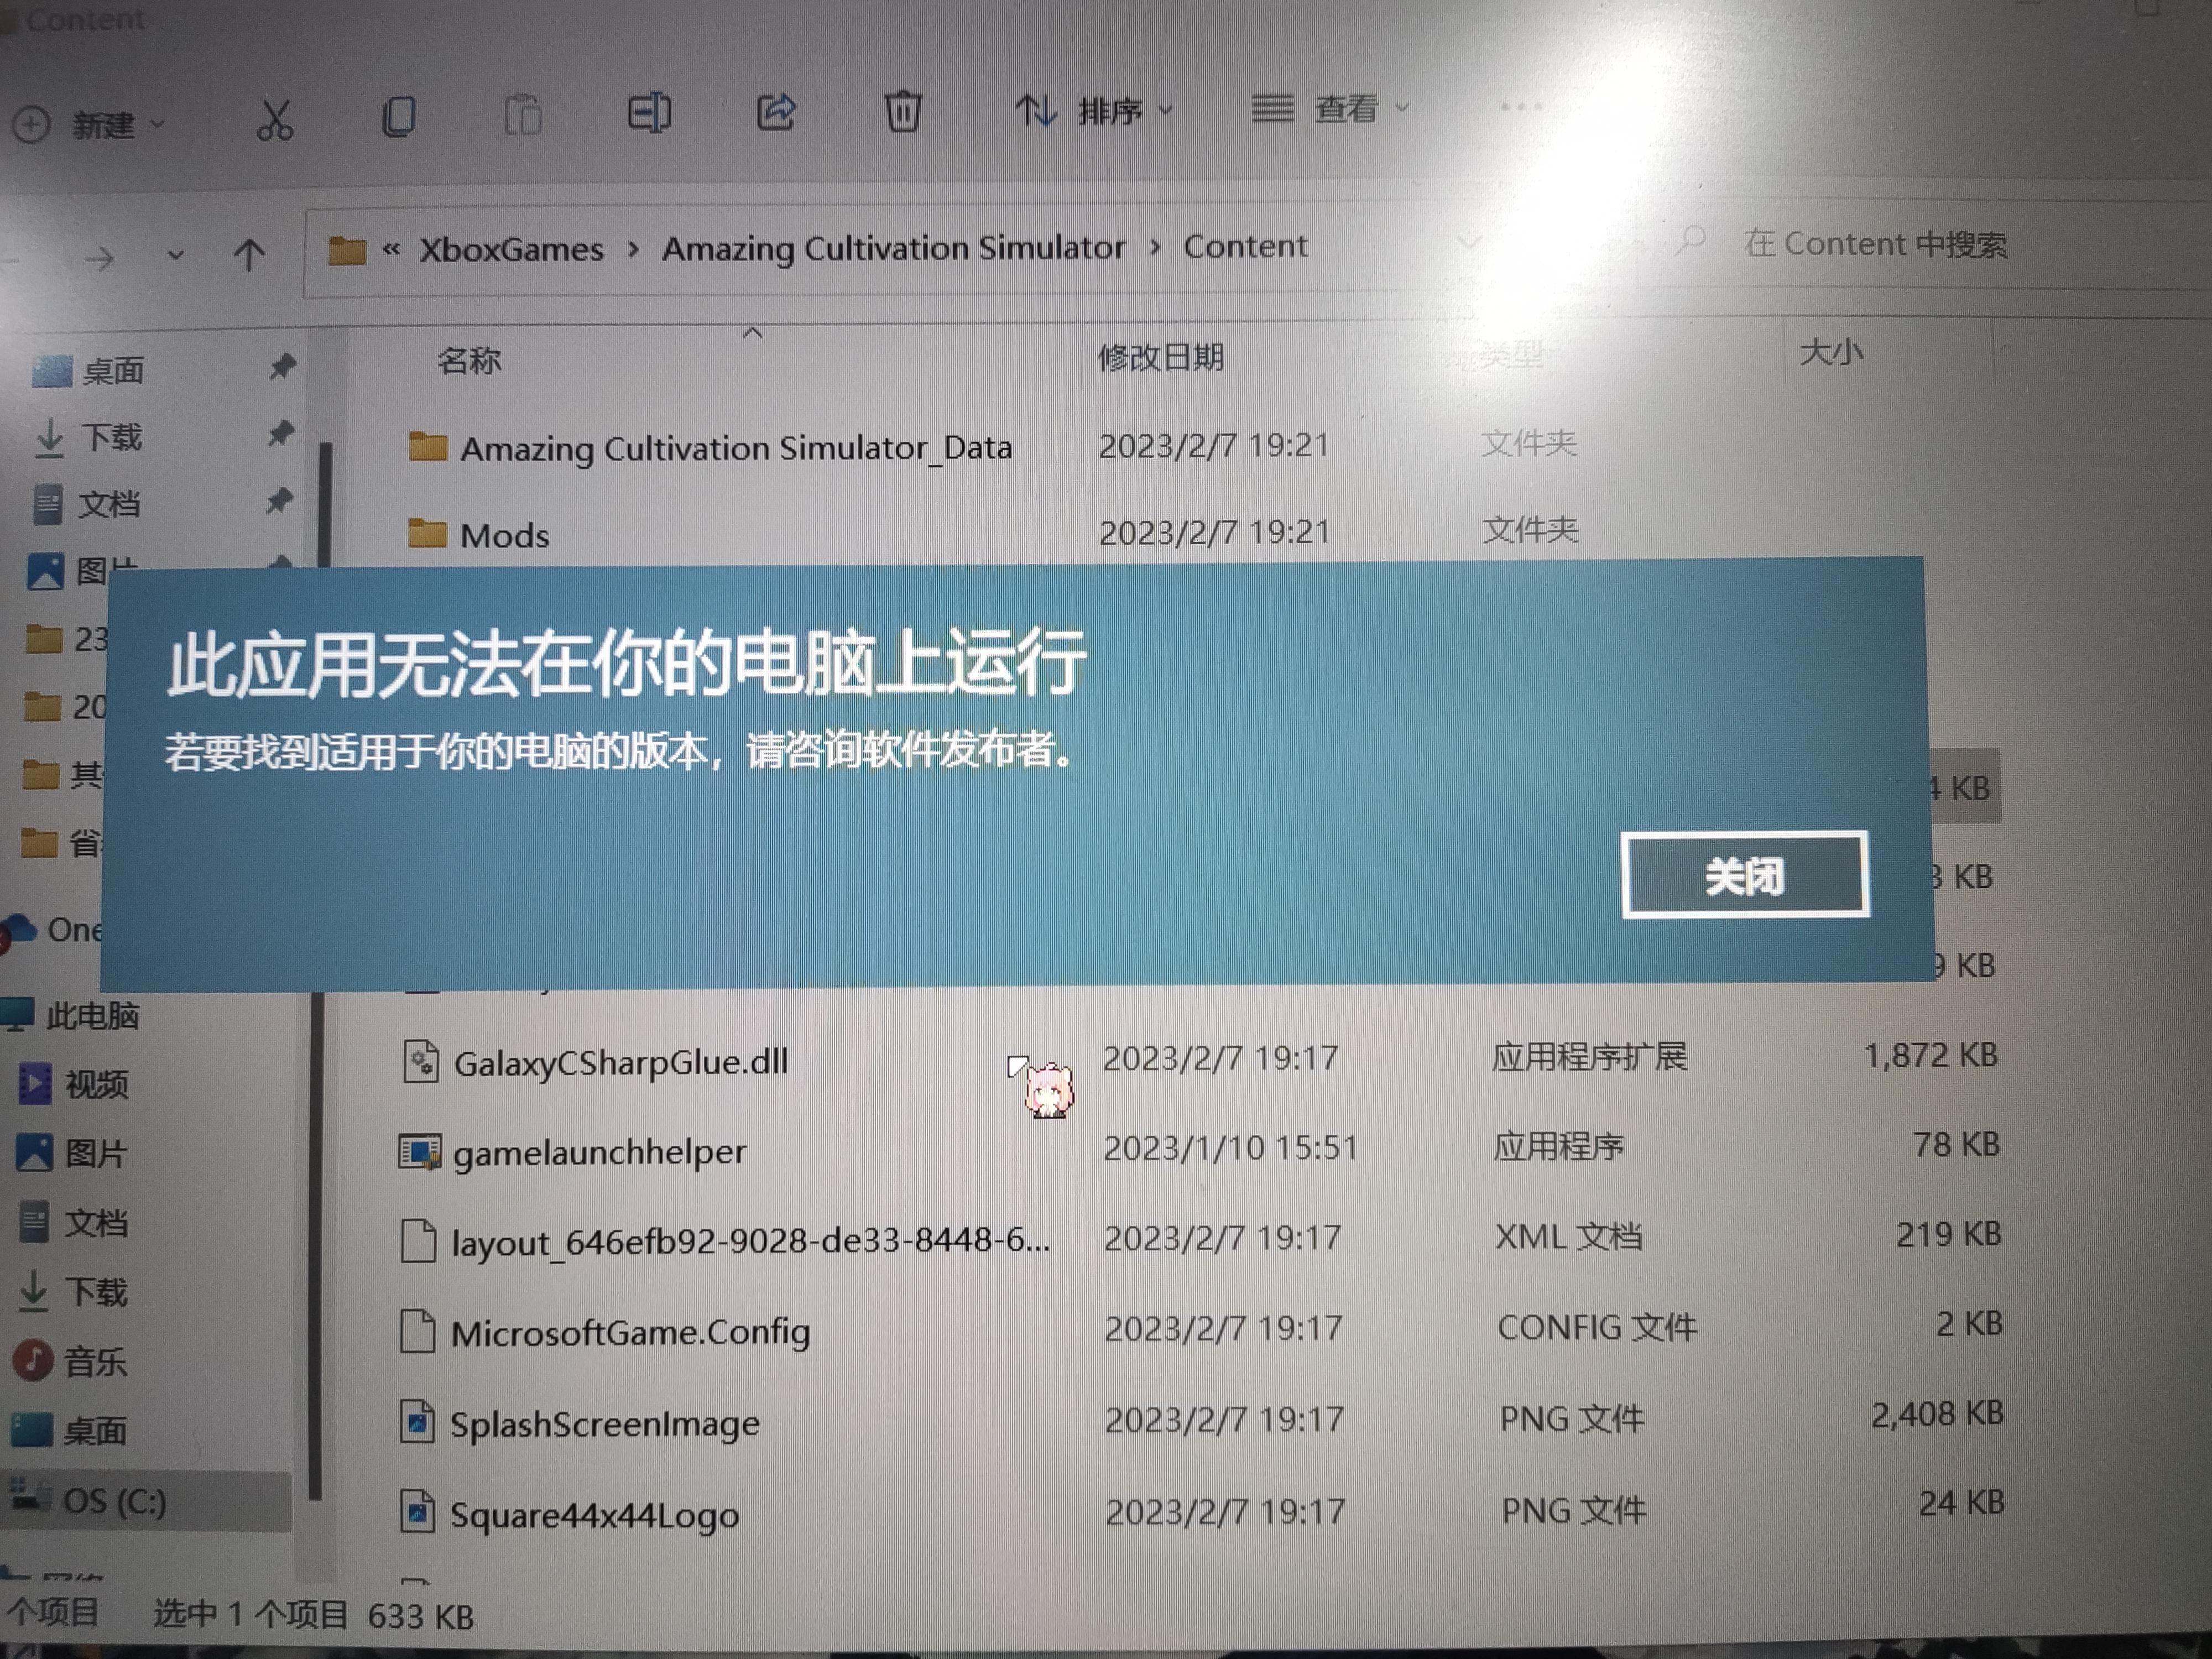The width and height of the screenshot is (2212, 1659).
Task: Click the overflow « chevron in address bar
Action: click(391, 250)
